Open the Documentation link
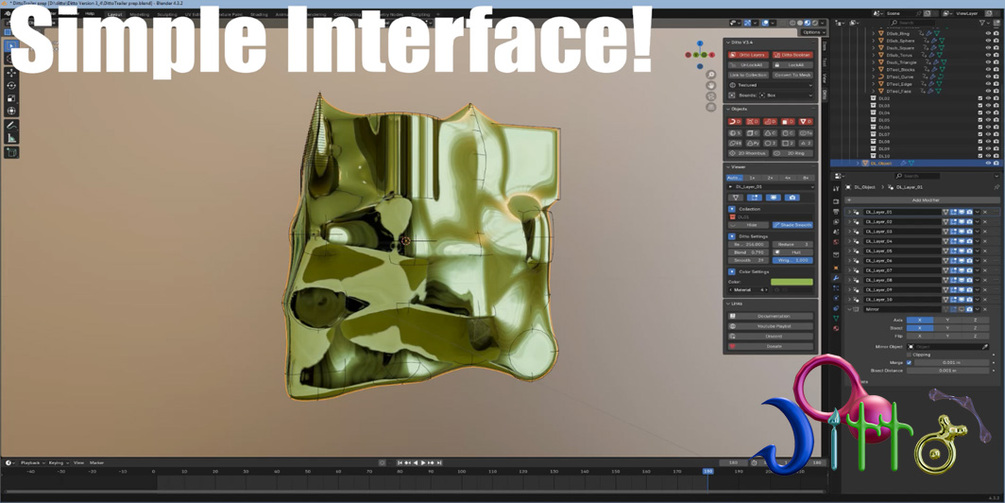This screenshot has height=503, width=1005. click(x=771, y=316)
